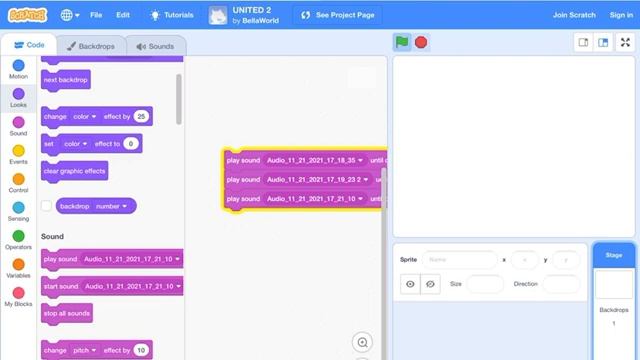Switch to small stage layout
Screen dimensions: 640x360
point(583,42)
